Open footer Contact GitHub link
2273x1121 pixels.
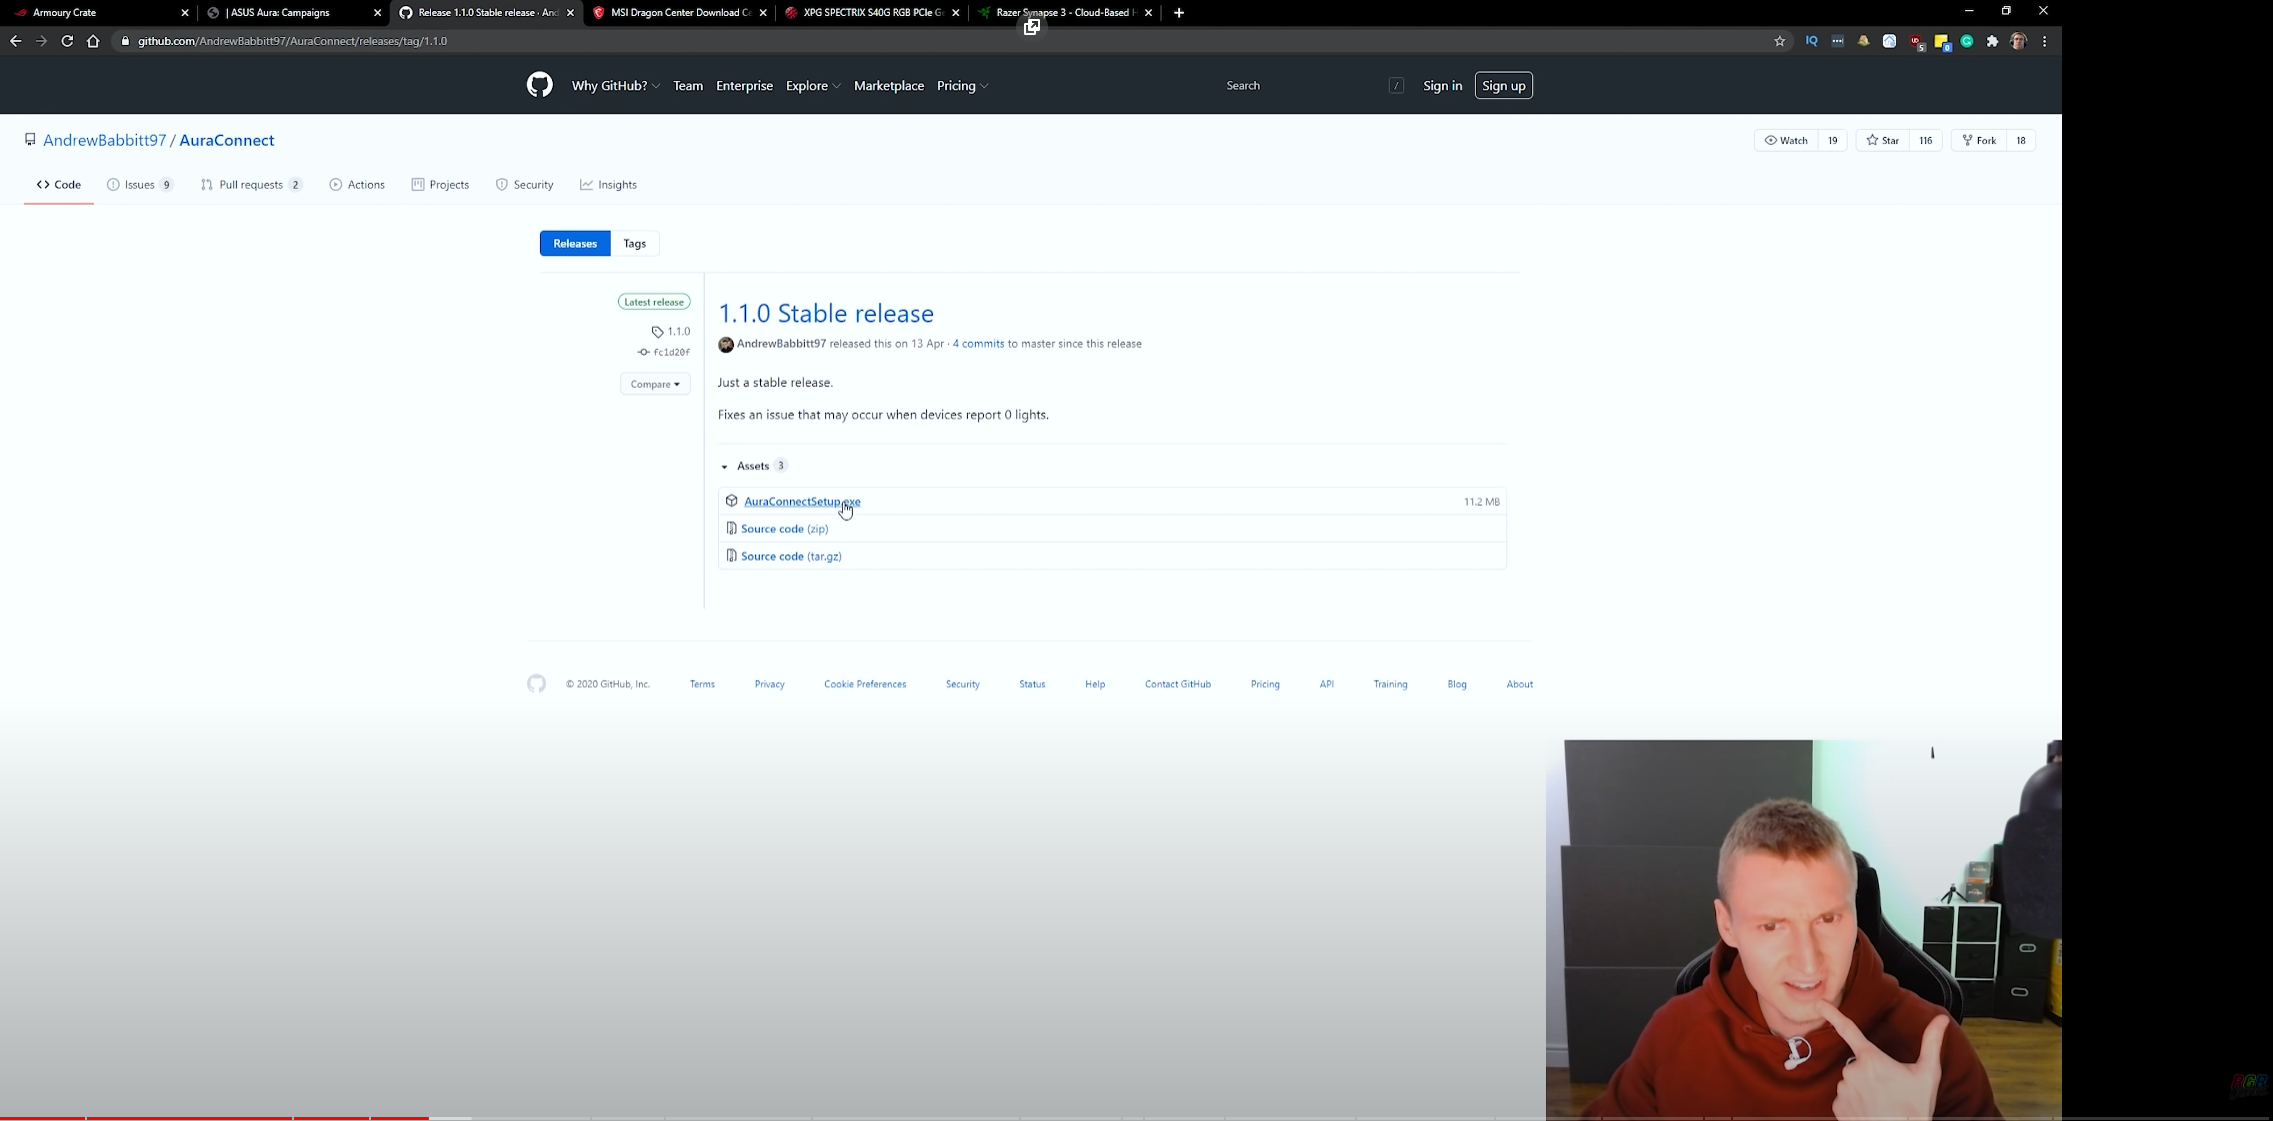1178,685
